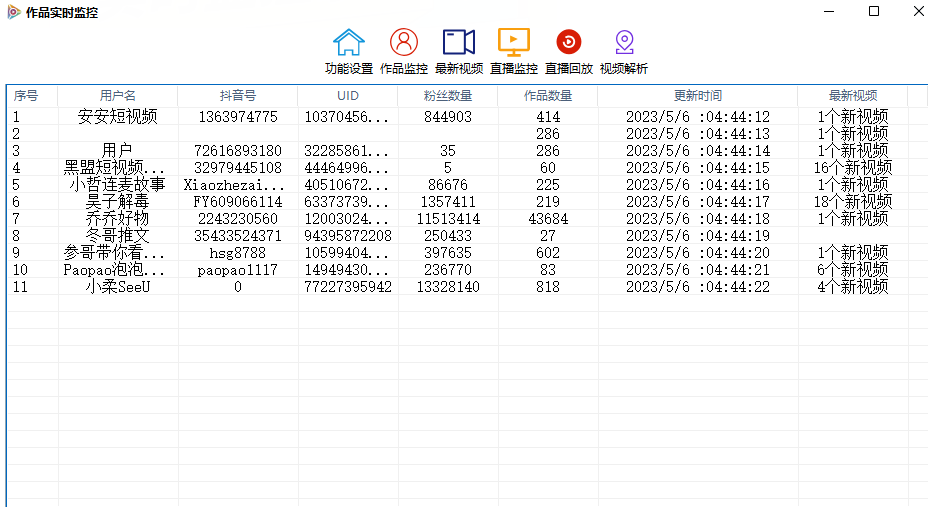Sort by 用户名 column header

click(x=118, y=96)
